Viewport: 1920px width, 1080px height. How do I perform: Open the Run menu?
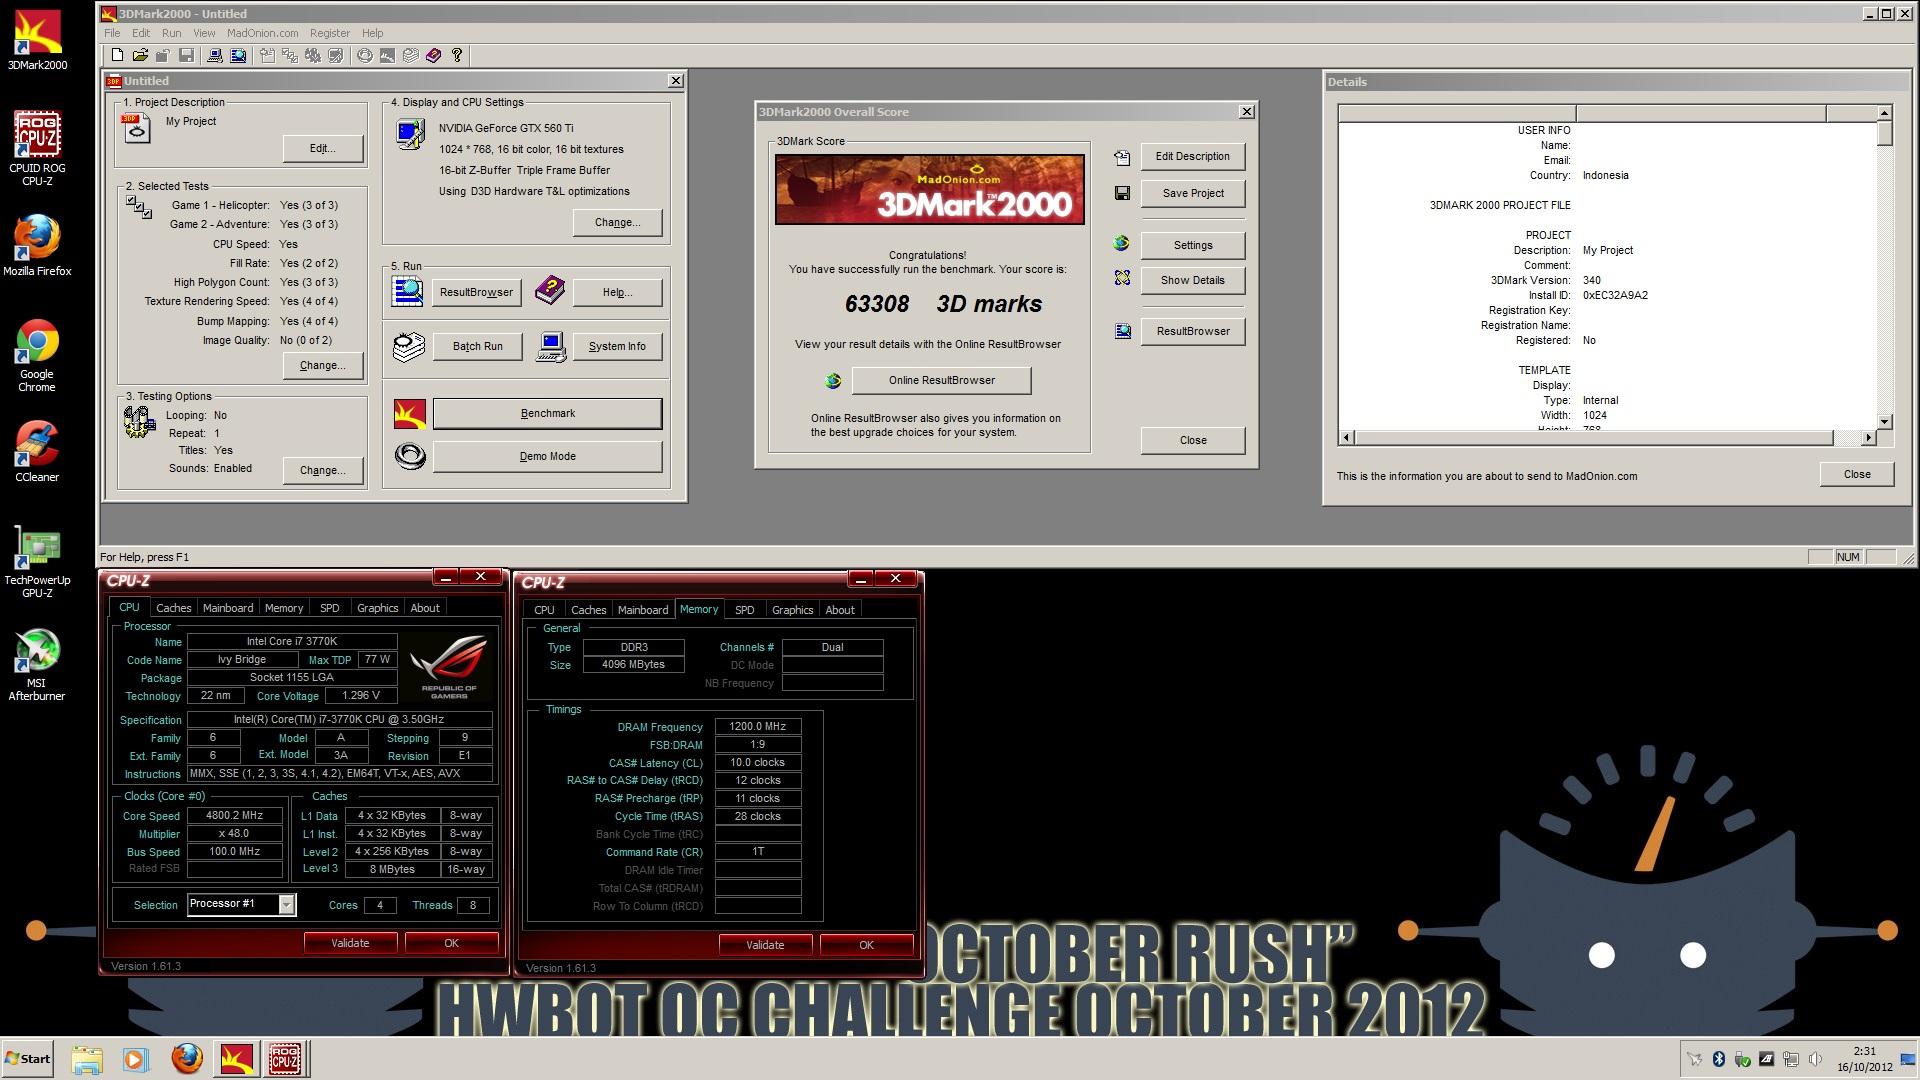(x=172, y=33)
